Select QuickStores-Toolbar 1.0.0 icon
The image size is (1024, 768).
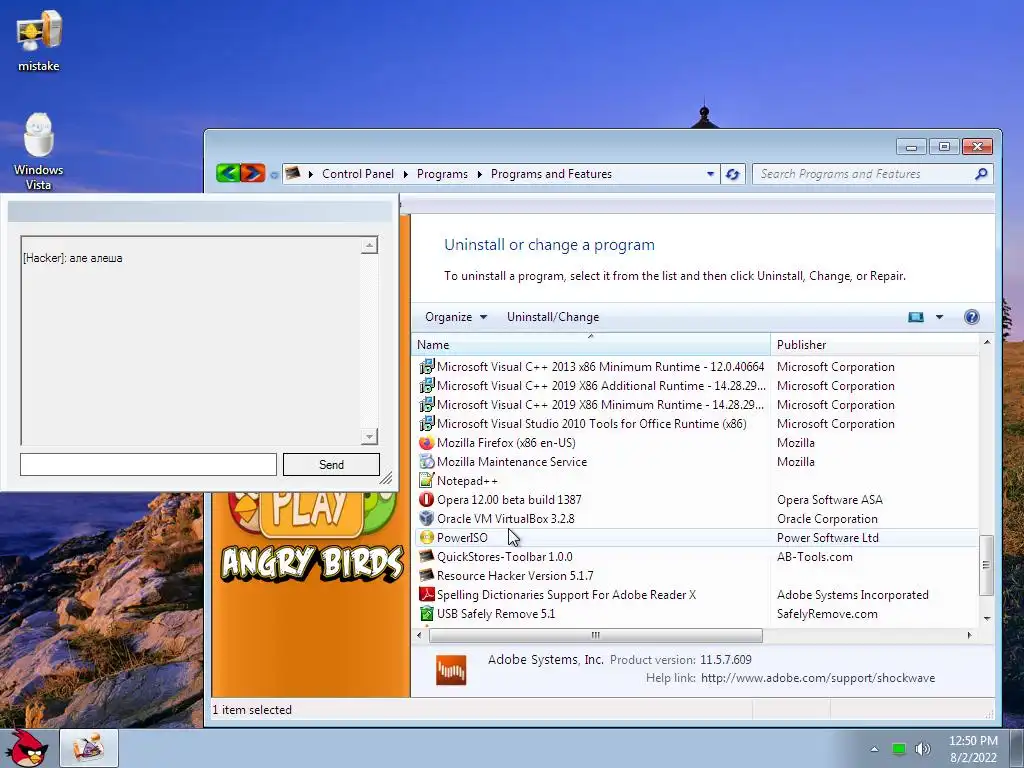coord(426,556)
